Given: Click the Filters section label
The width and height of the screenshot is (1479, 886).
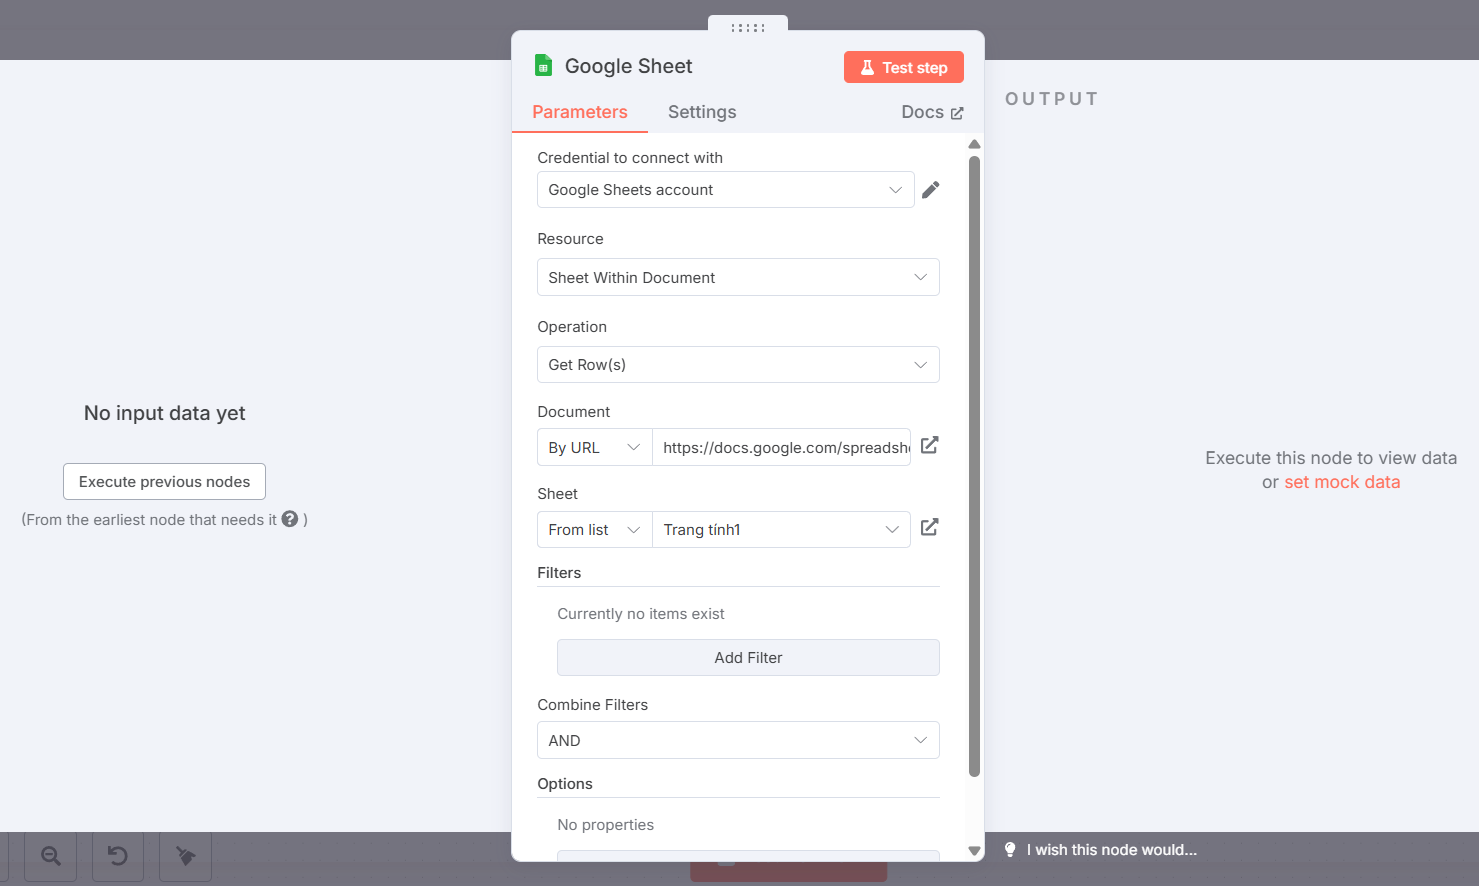Looking at the screenshot, I should pyautogui.click(x=559, y=573).
